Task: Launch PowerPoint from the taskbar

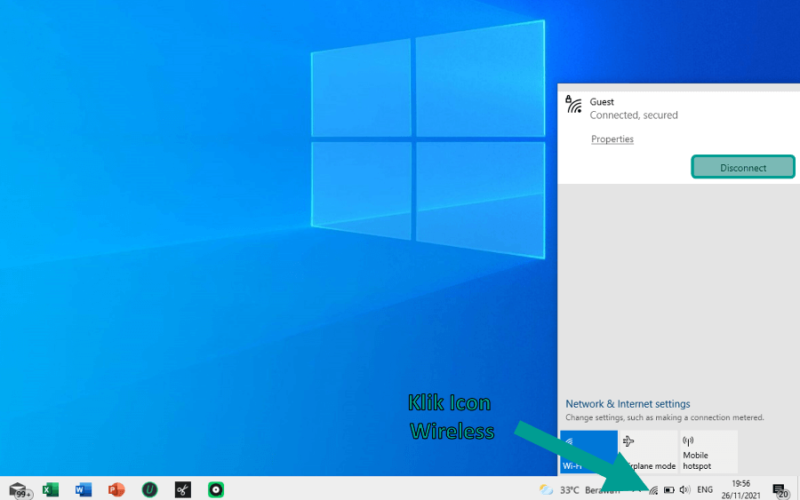Action: coord(116,490)
